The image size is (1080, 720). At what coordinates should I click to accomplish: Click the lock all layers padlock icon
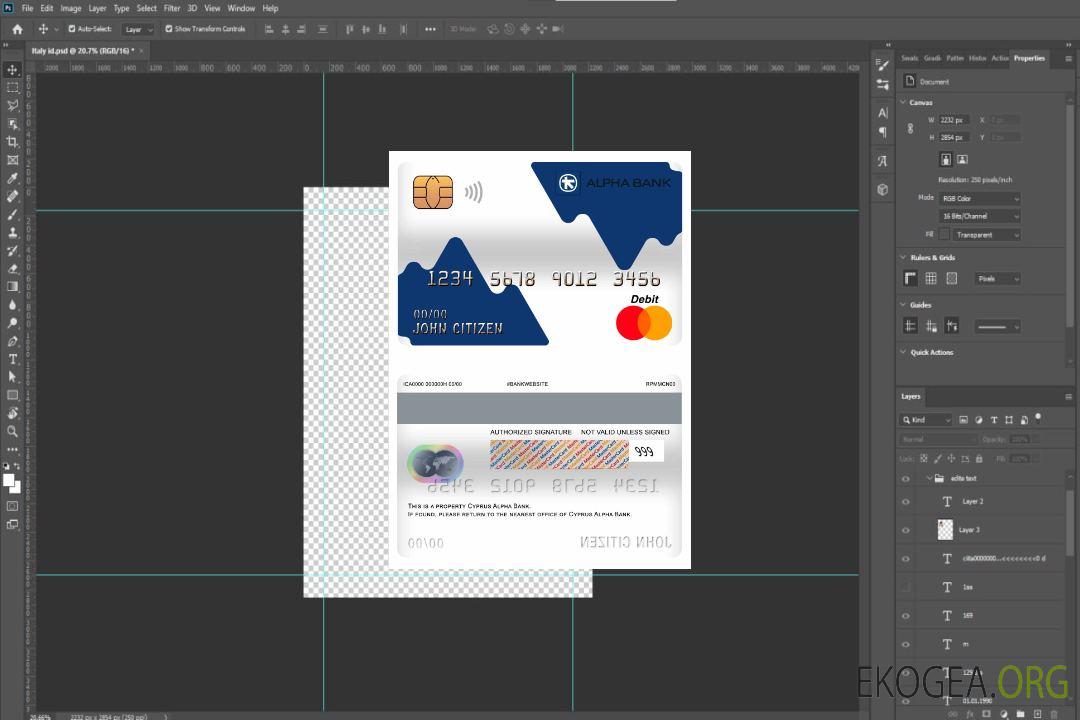(979, 458)
